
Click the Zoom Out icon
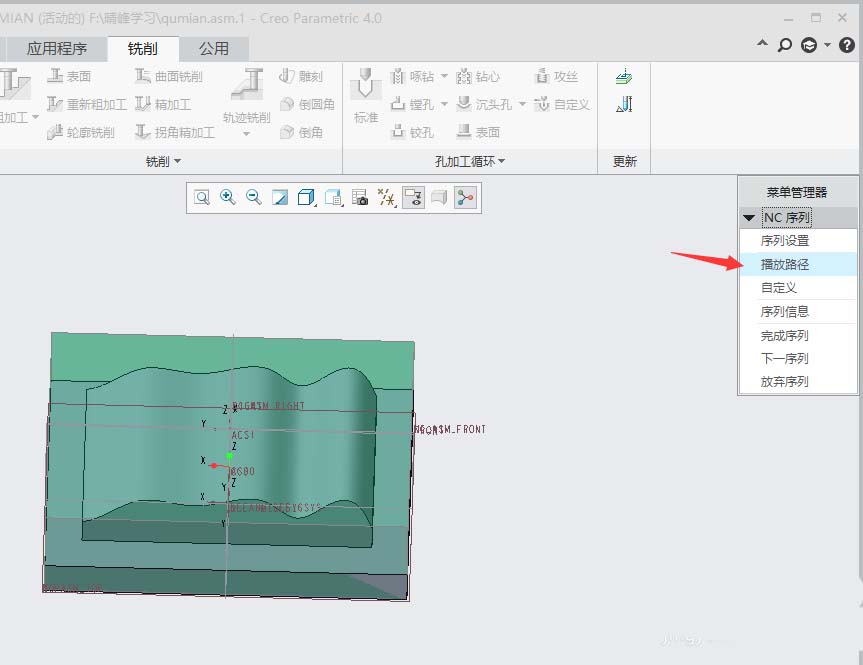tap(254, 197)
